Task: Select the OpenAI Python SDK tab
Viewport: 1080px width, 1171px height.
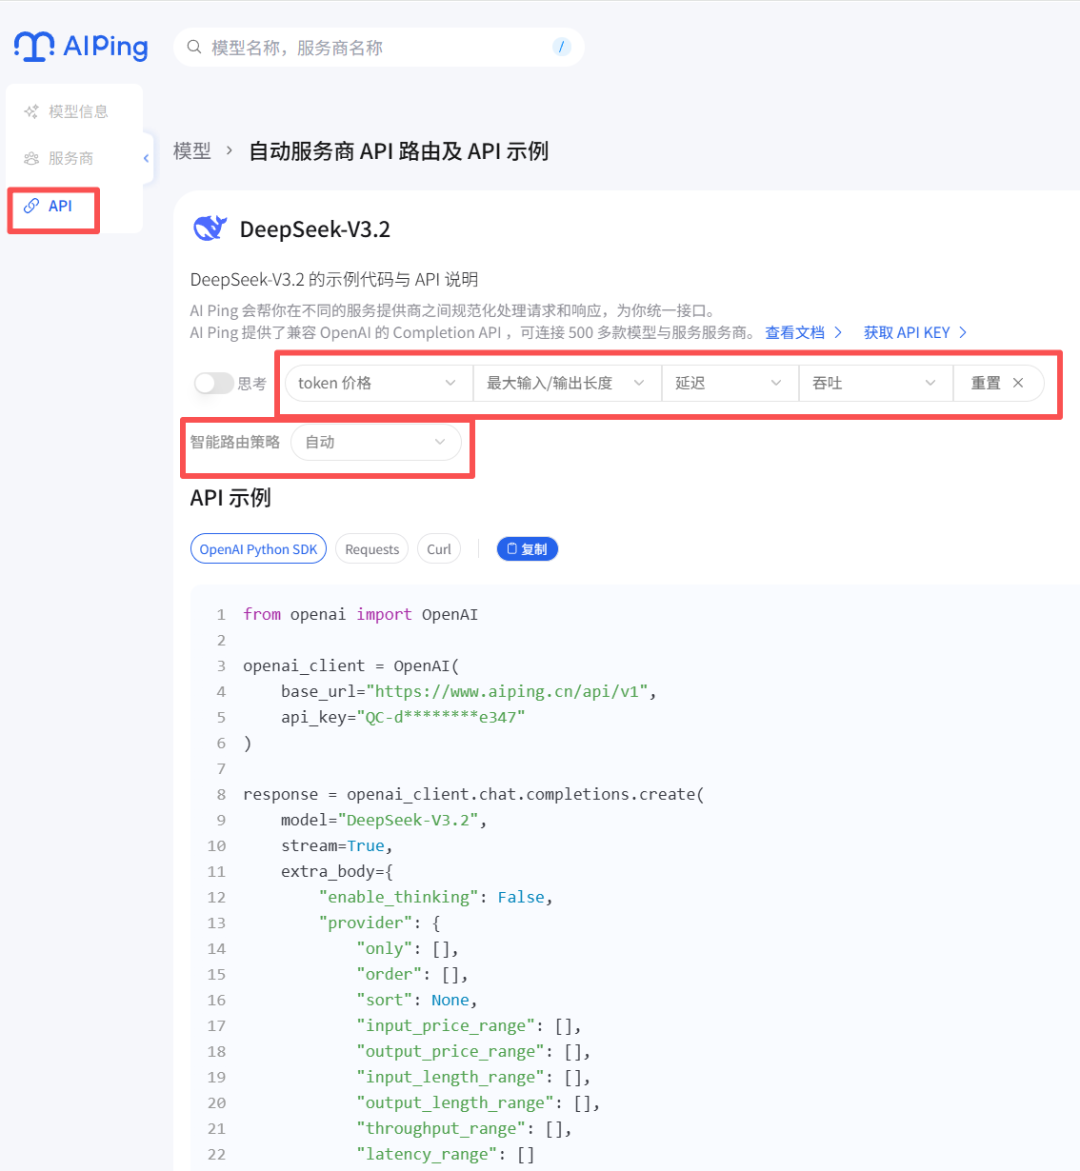Action: coord(258,549)
